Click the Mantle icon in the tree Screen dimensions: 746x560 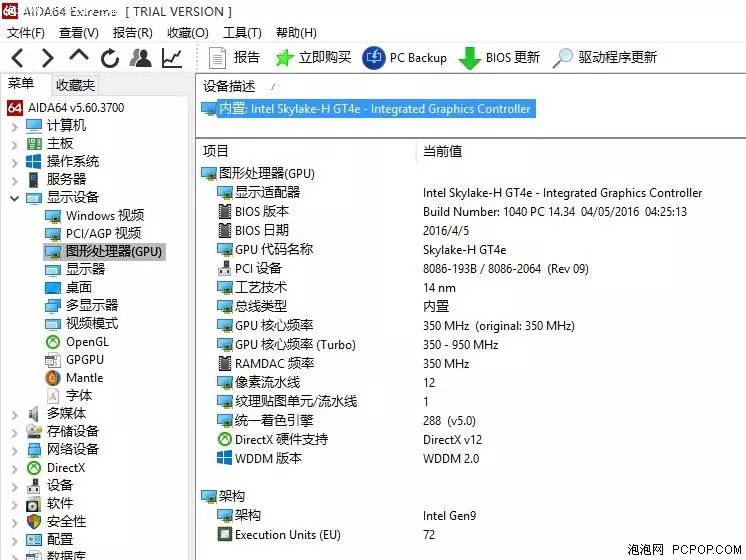coord(53,378)
